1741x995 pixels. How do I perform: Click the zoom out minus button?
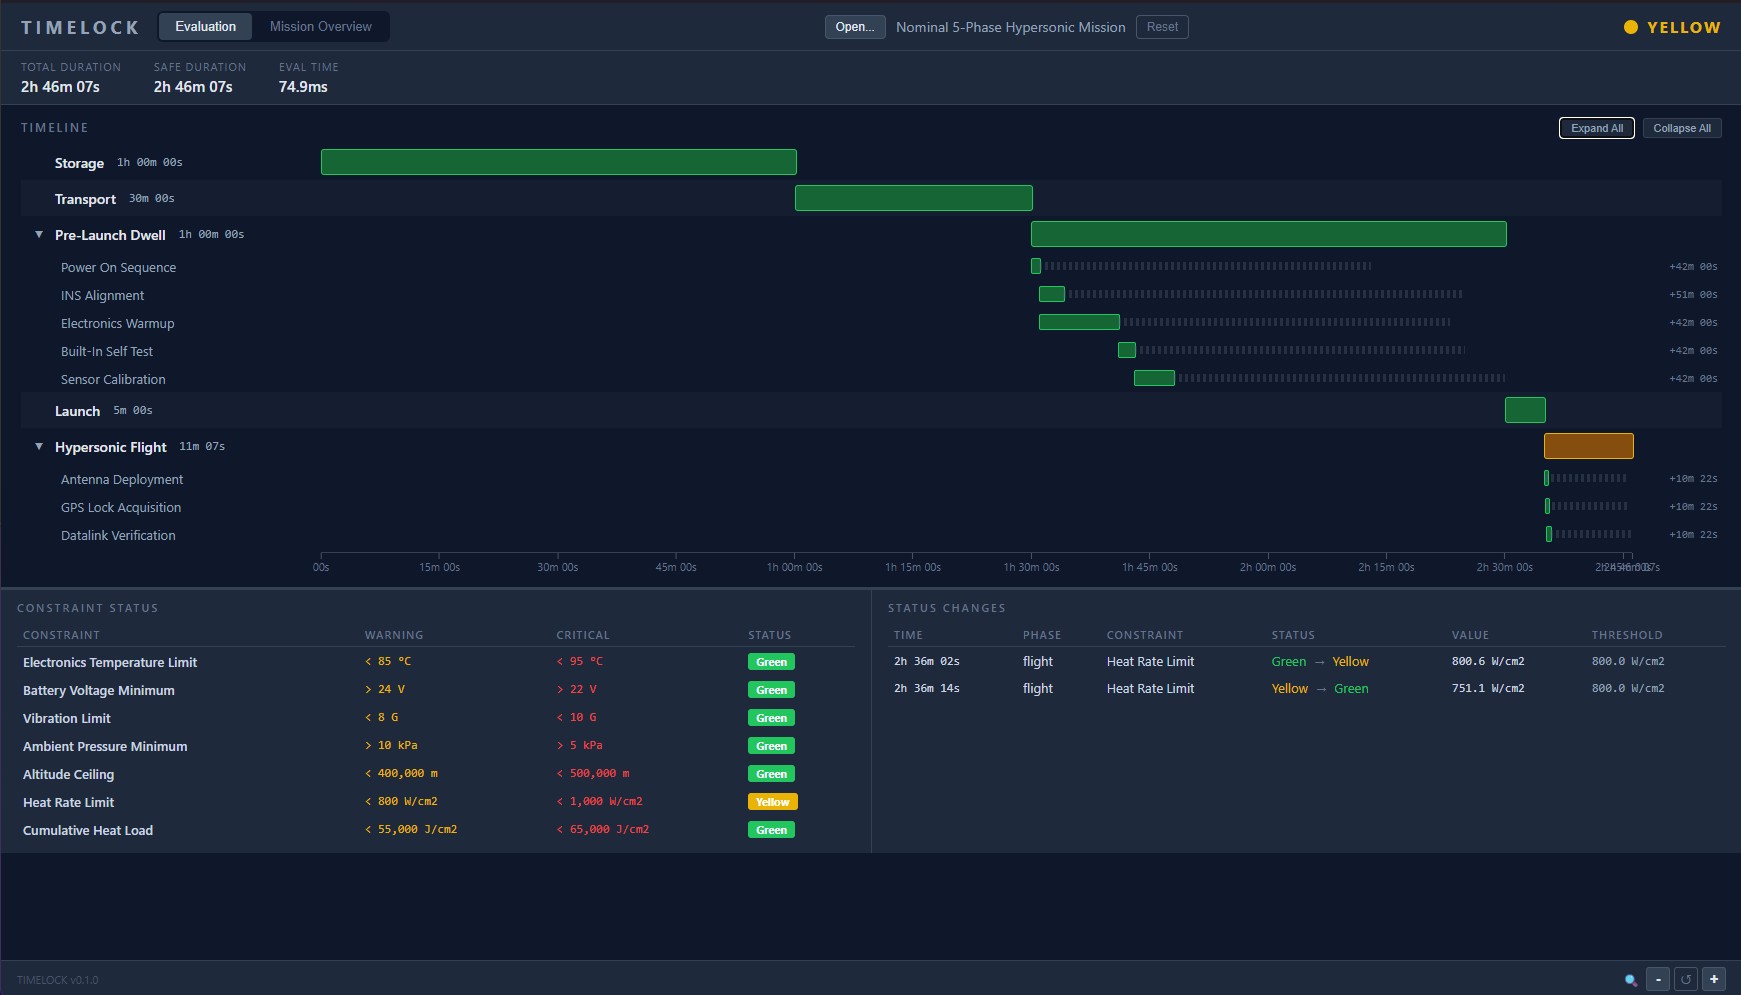pos(1658,979)
